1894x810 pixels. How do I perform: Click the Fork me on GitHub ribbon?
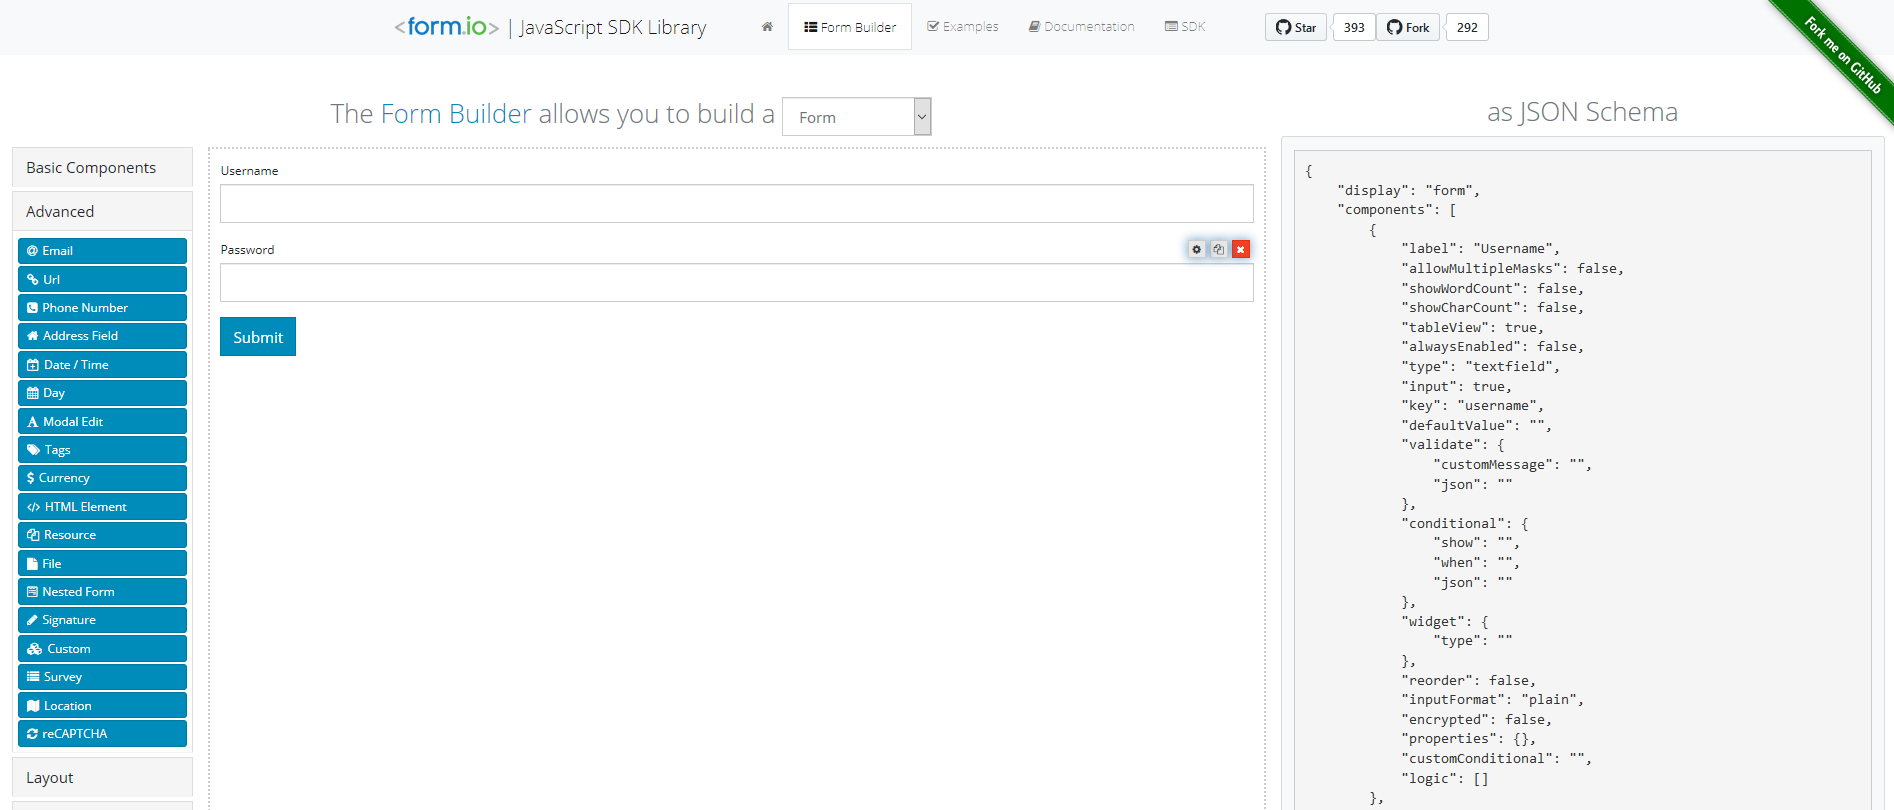pyautogui.click(x=1842, y=54)
